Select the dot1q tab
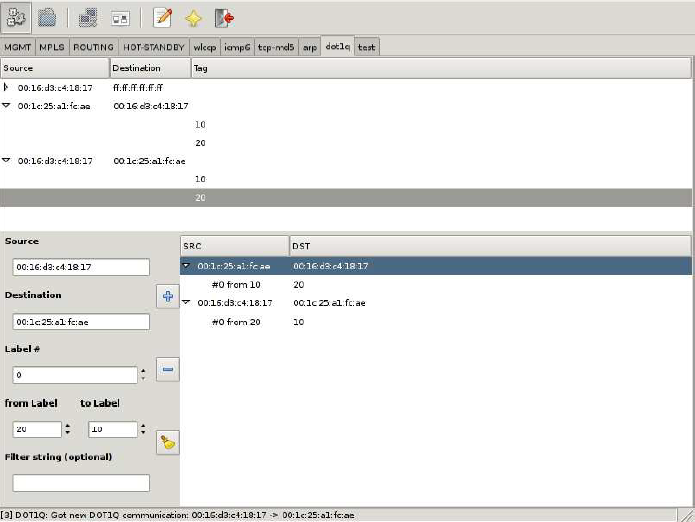Screen dimensions: 695x522 338,46
